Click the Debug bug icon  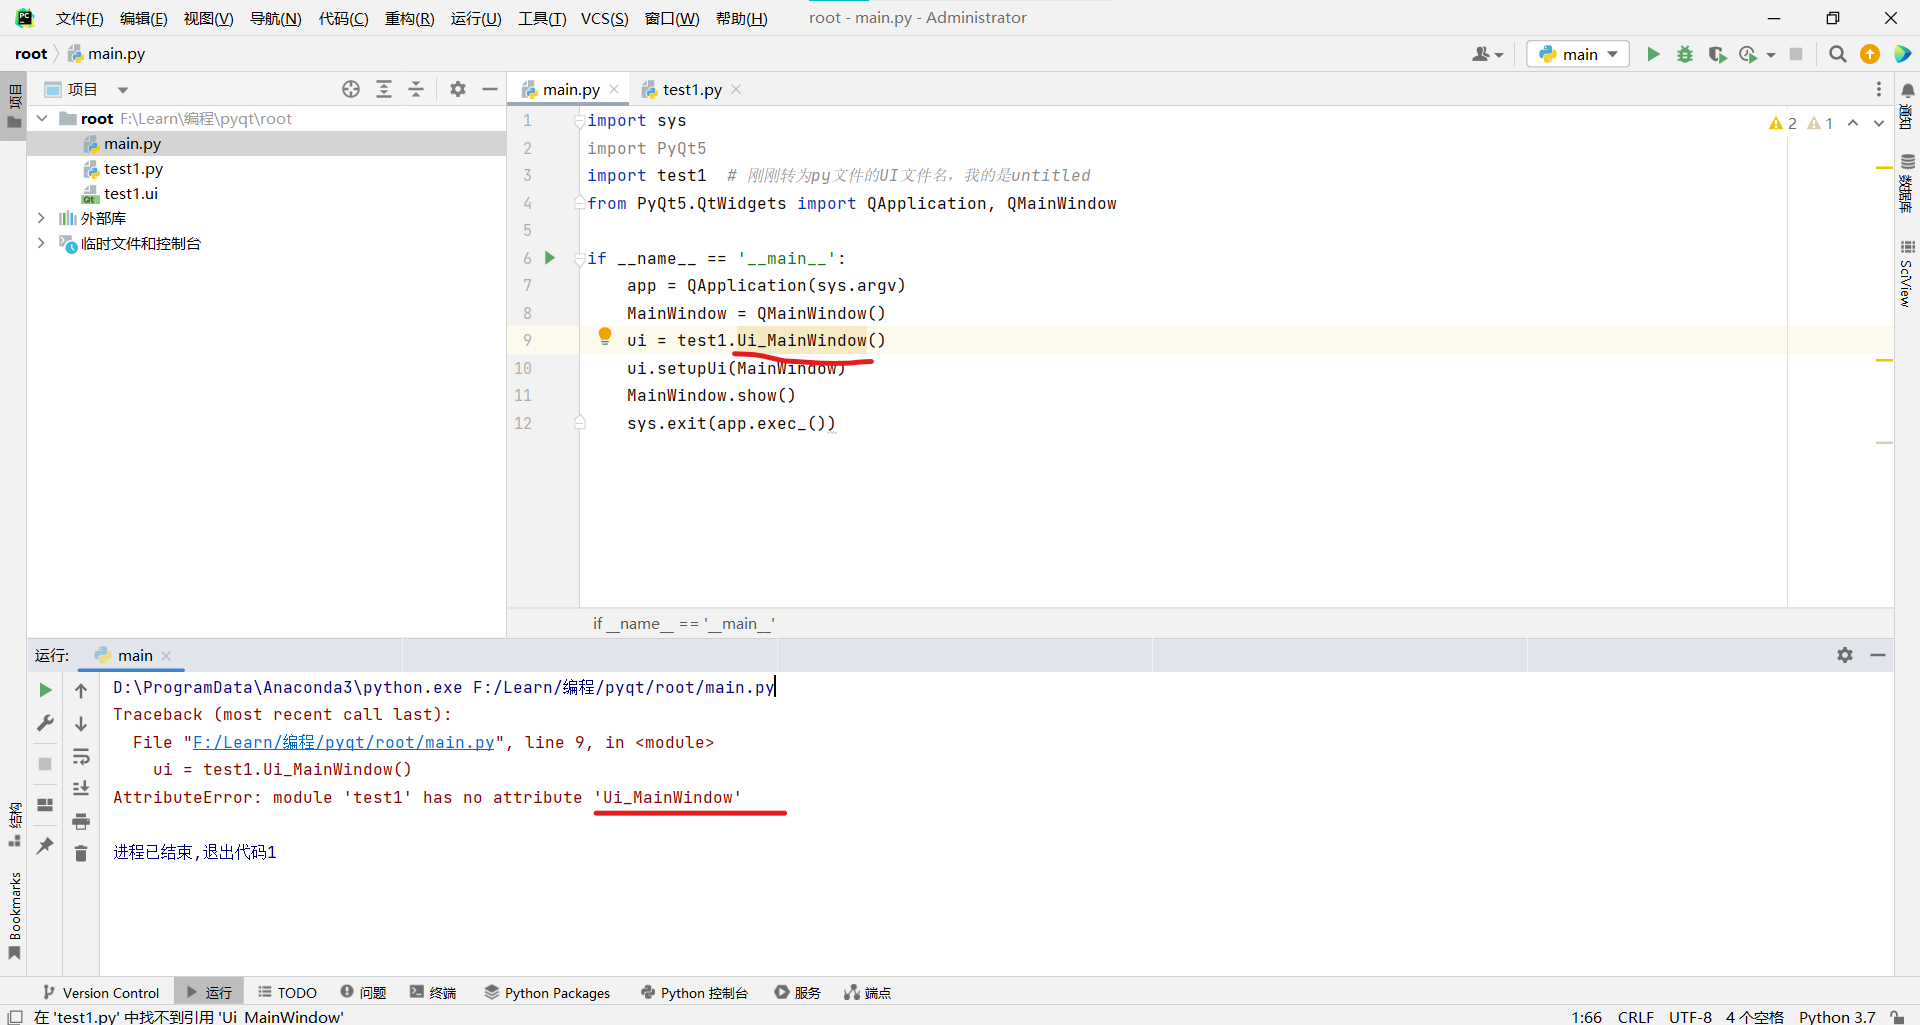tap(1685, 54)
